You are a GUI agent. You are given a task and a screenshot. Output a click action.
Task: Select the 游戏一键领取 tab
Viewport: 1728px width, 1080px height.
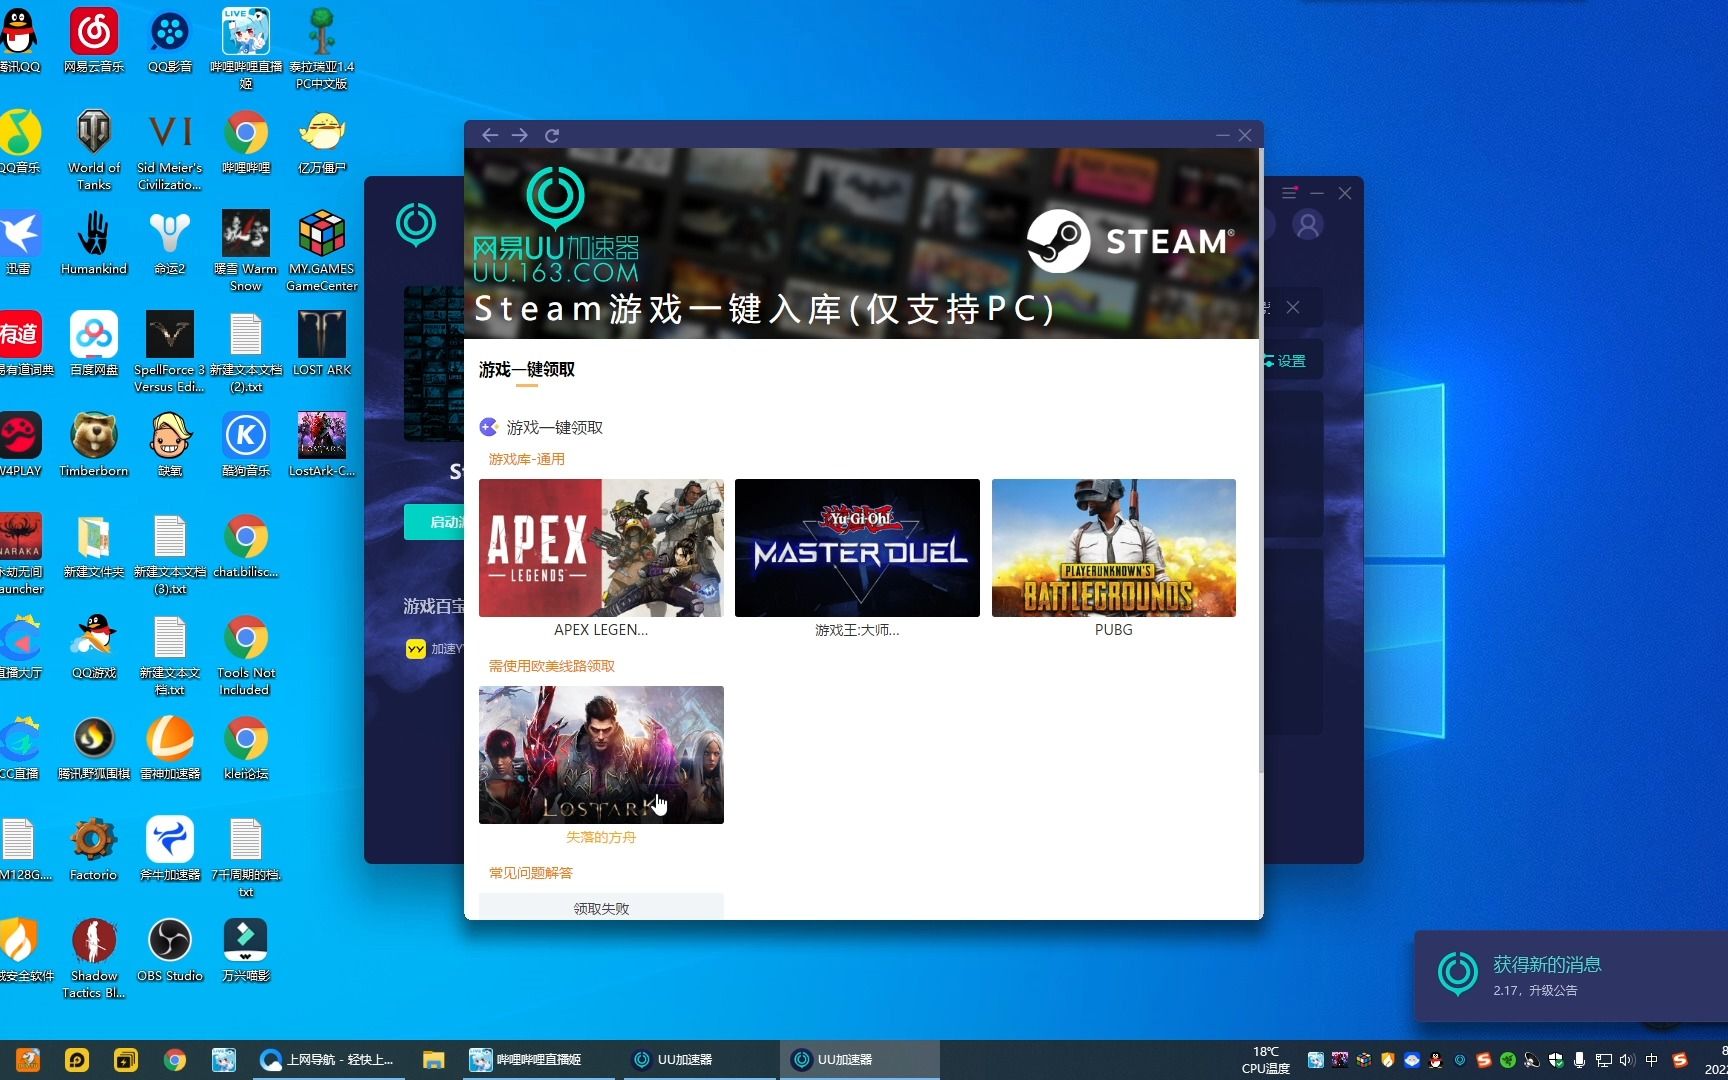pos(526,370)
